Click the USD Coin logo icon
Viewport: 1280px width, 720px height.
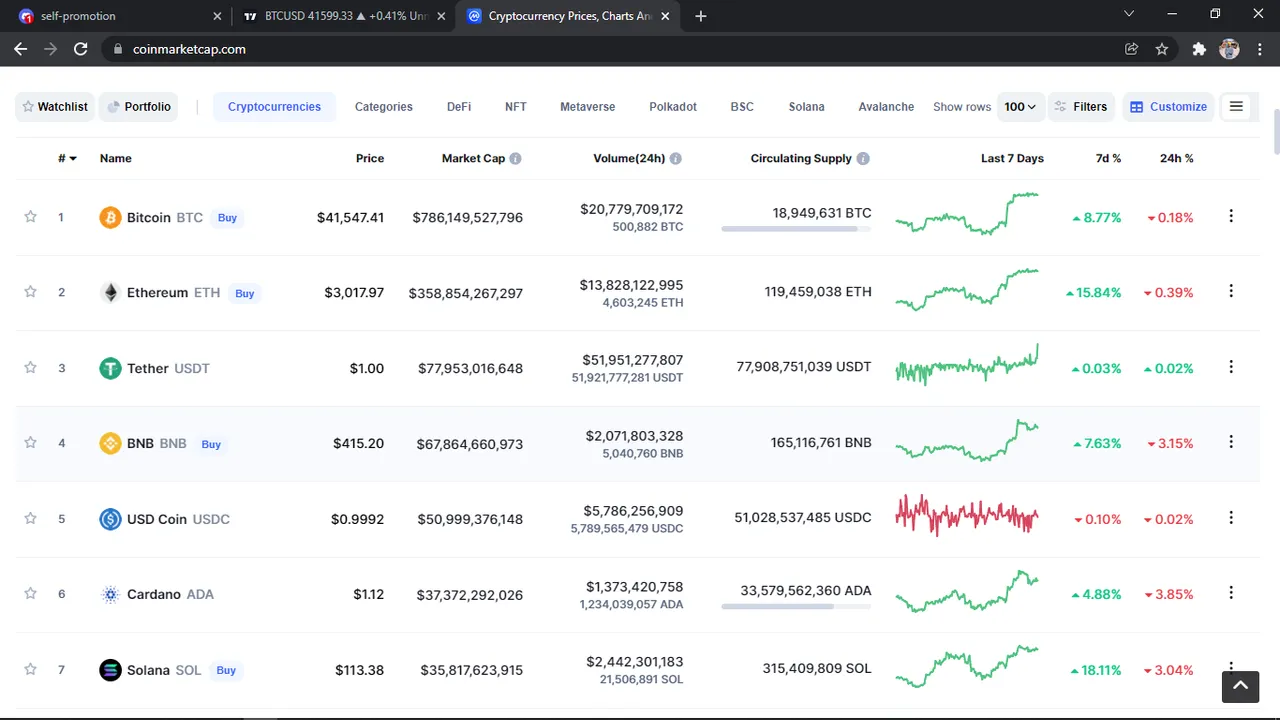tap(110, 519)
